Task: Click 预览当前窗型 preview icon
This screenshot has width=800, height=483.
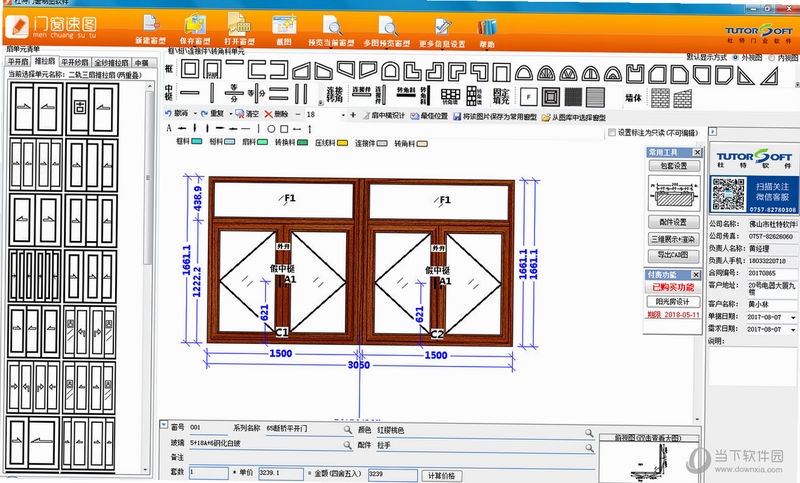Action: [x=332, y=26]
